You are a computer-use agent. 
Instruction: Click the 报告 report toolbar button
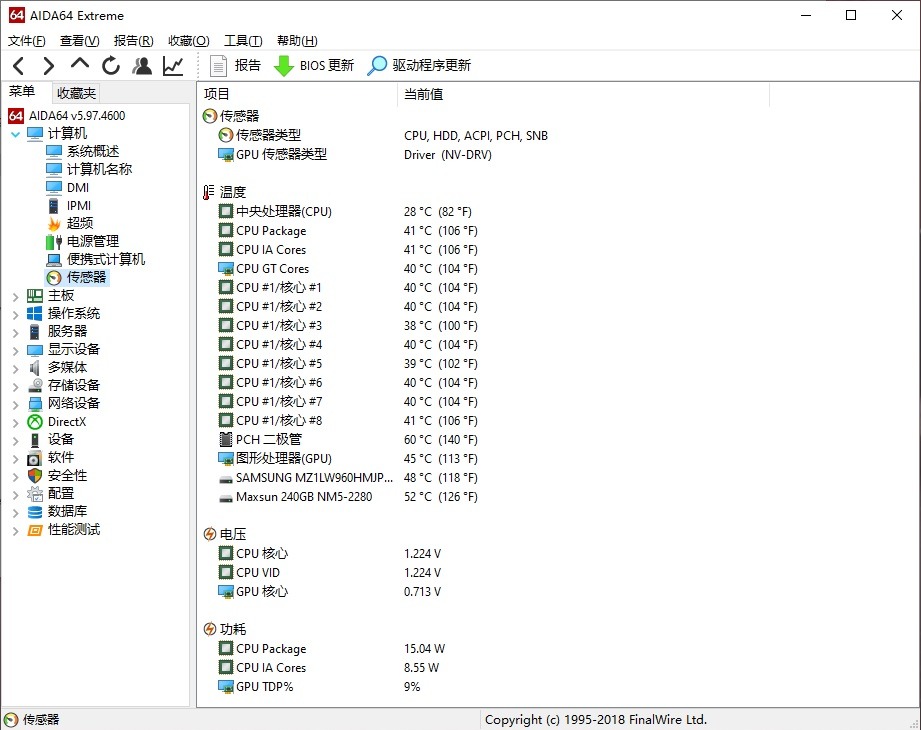(235, 66)
